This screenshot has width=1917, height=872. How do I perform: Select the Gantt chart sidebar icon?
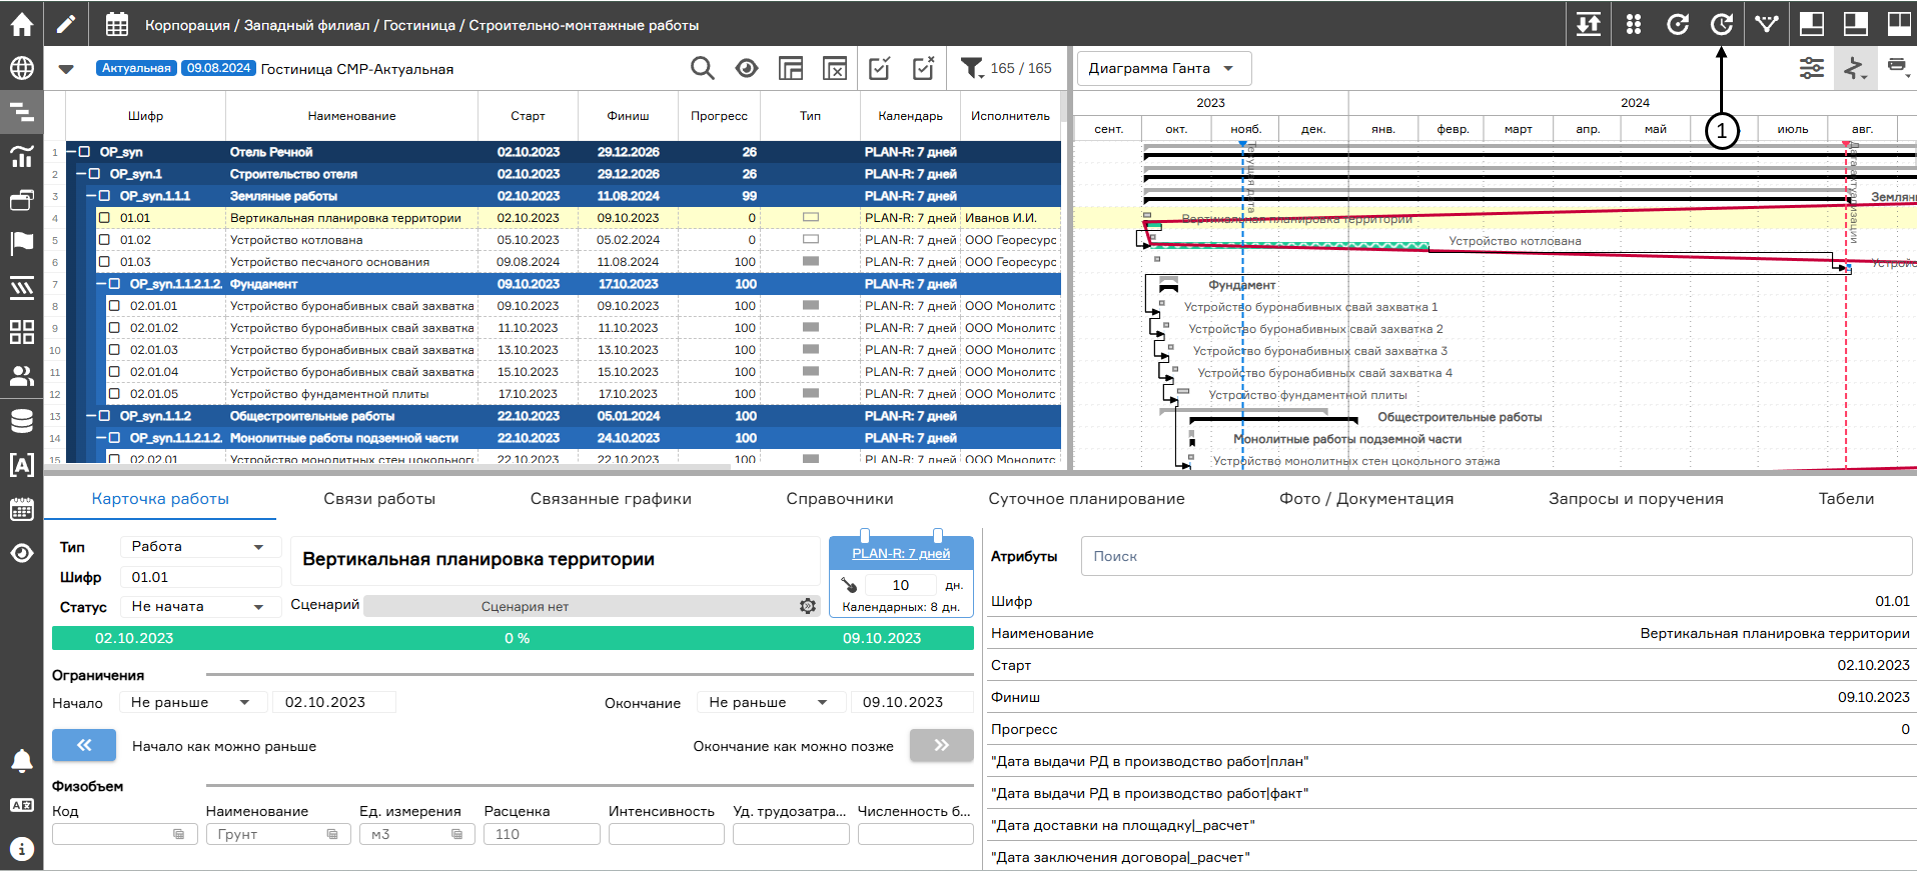coord(21,112)
